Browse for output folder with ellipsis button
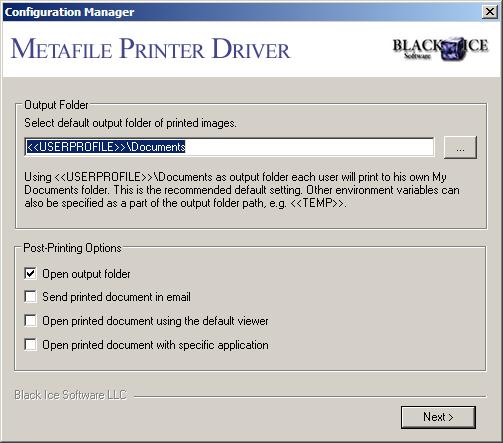503x443 pixels. (x=460, y=147)
